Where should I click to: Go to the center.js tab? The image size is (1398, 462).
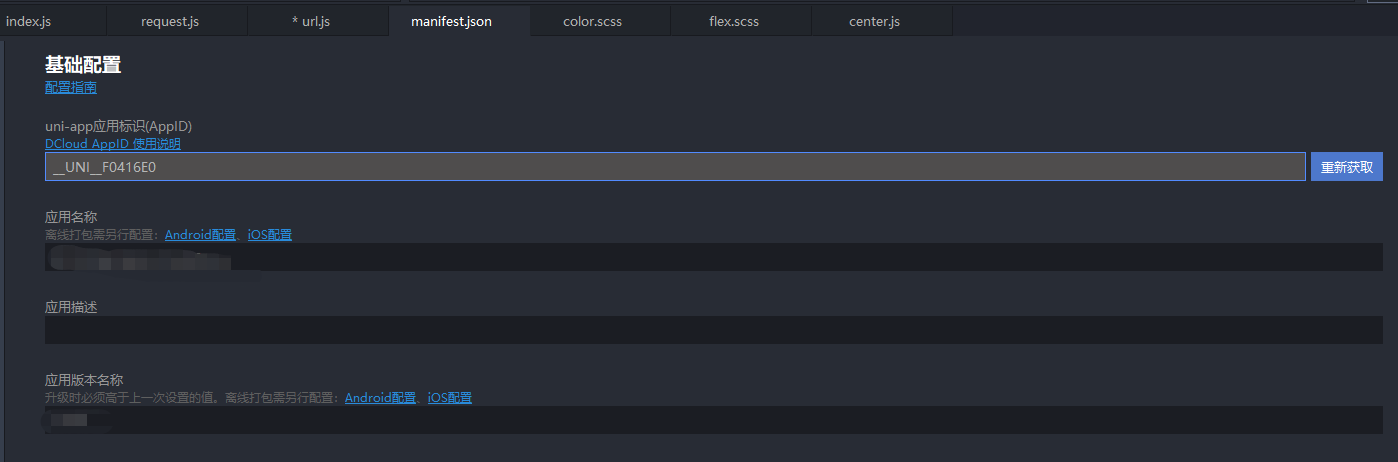pos(874,21)
